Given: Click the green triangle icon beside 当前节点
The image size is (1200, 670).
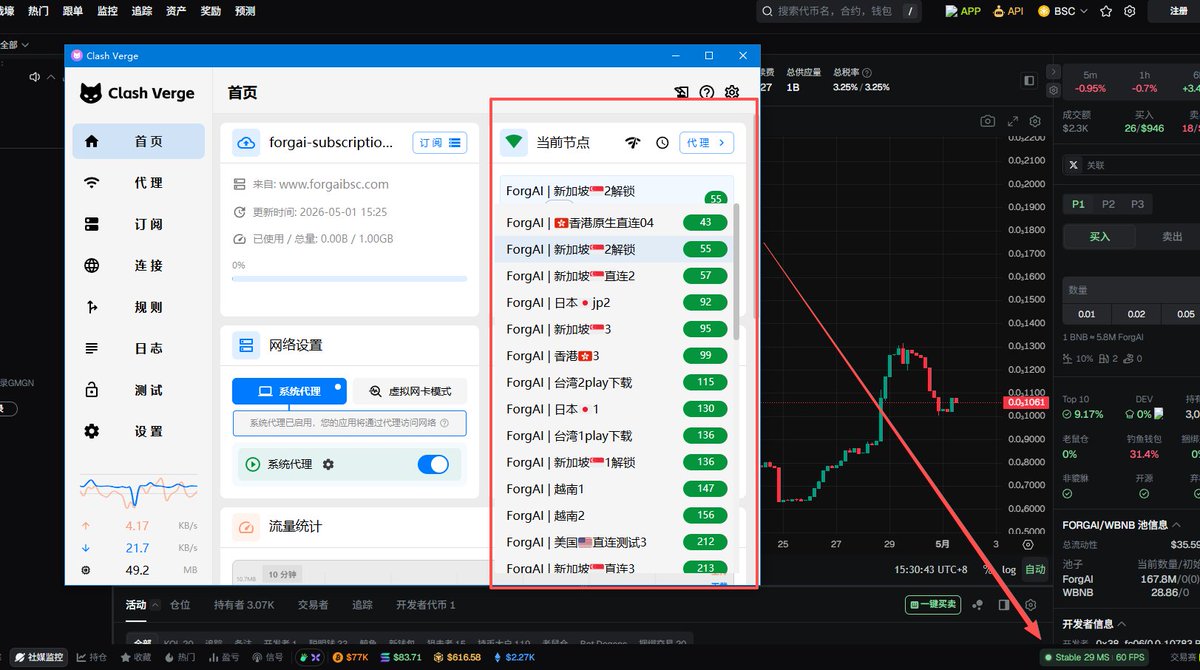Looking at the screenshot, I should 514,143.
